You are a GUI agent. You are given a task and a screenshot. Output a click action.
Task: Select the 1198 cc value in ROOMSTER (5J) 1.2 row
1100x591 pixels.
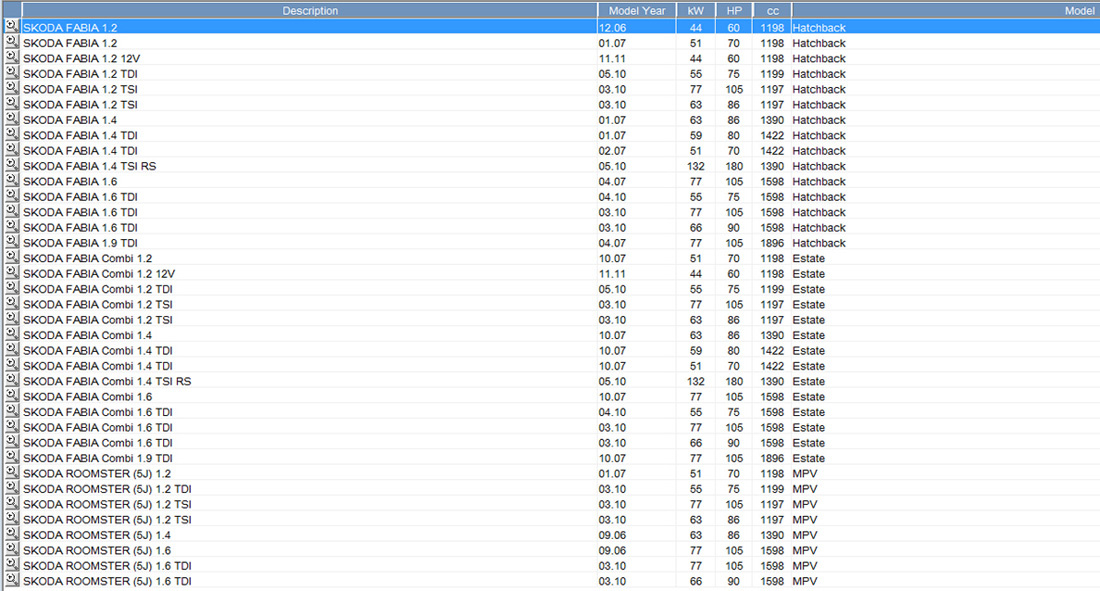pyautogui.click(x=772, y=474)
